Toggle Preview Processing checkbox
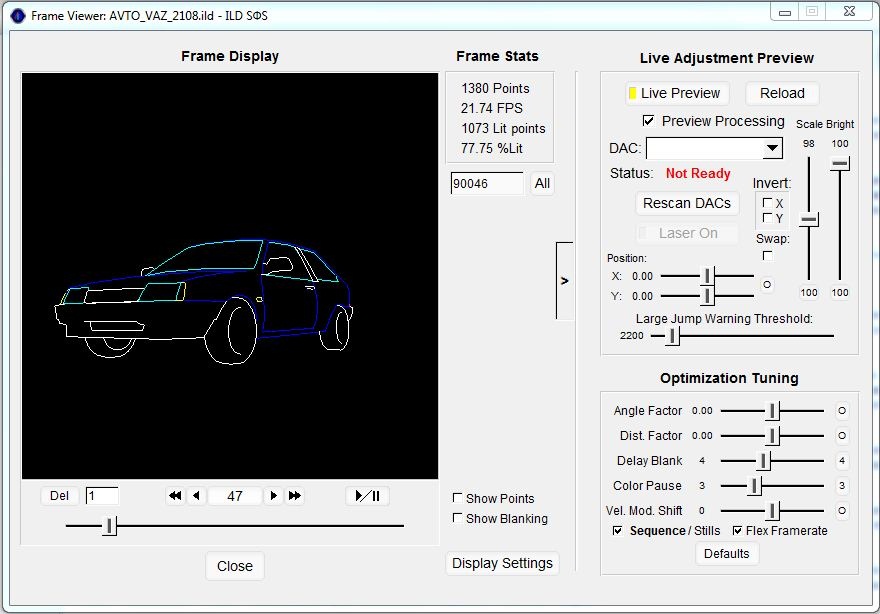 coord(648,121)
